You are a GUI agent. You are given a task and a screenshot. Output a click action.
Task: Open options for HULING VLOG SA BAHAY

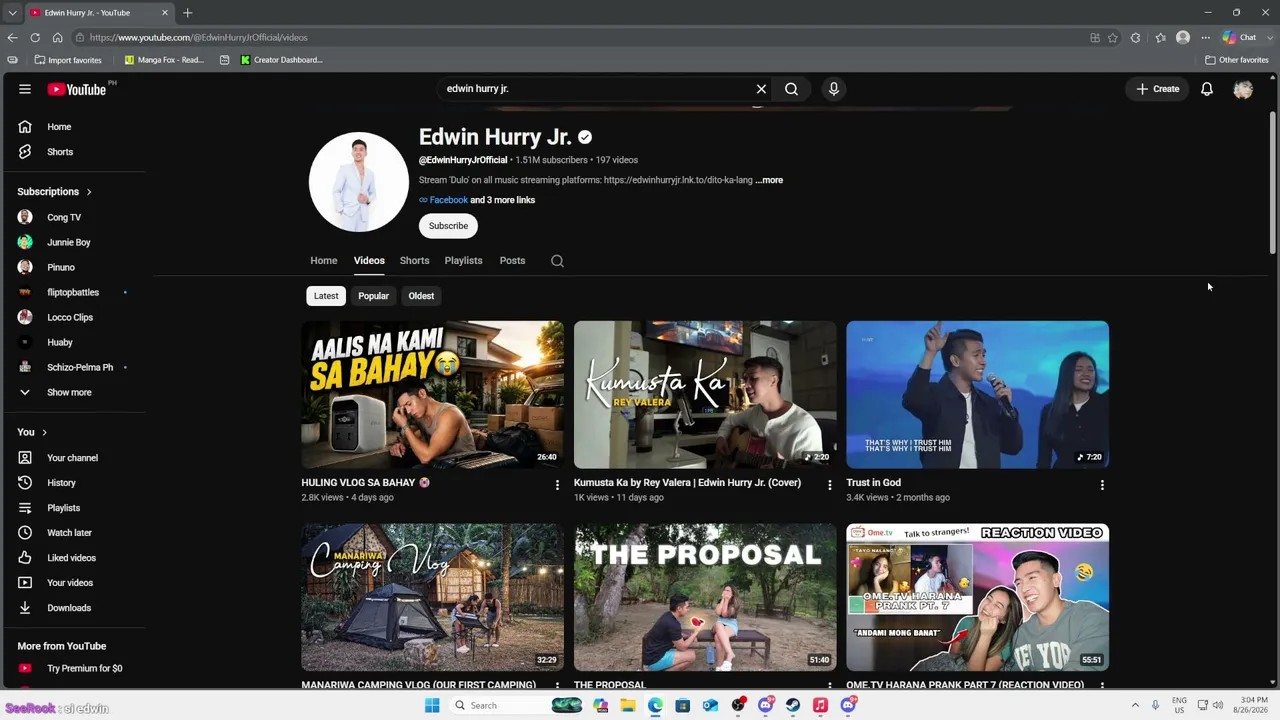(x=557, y=485)
